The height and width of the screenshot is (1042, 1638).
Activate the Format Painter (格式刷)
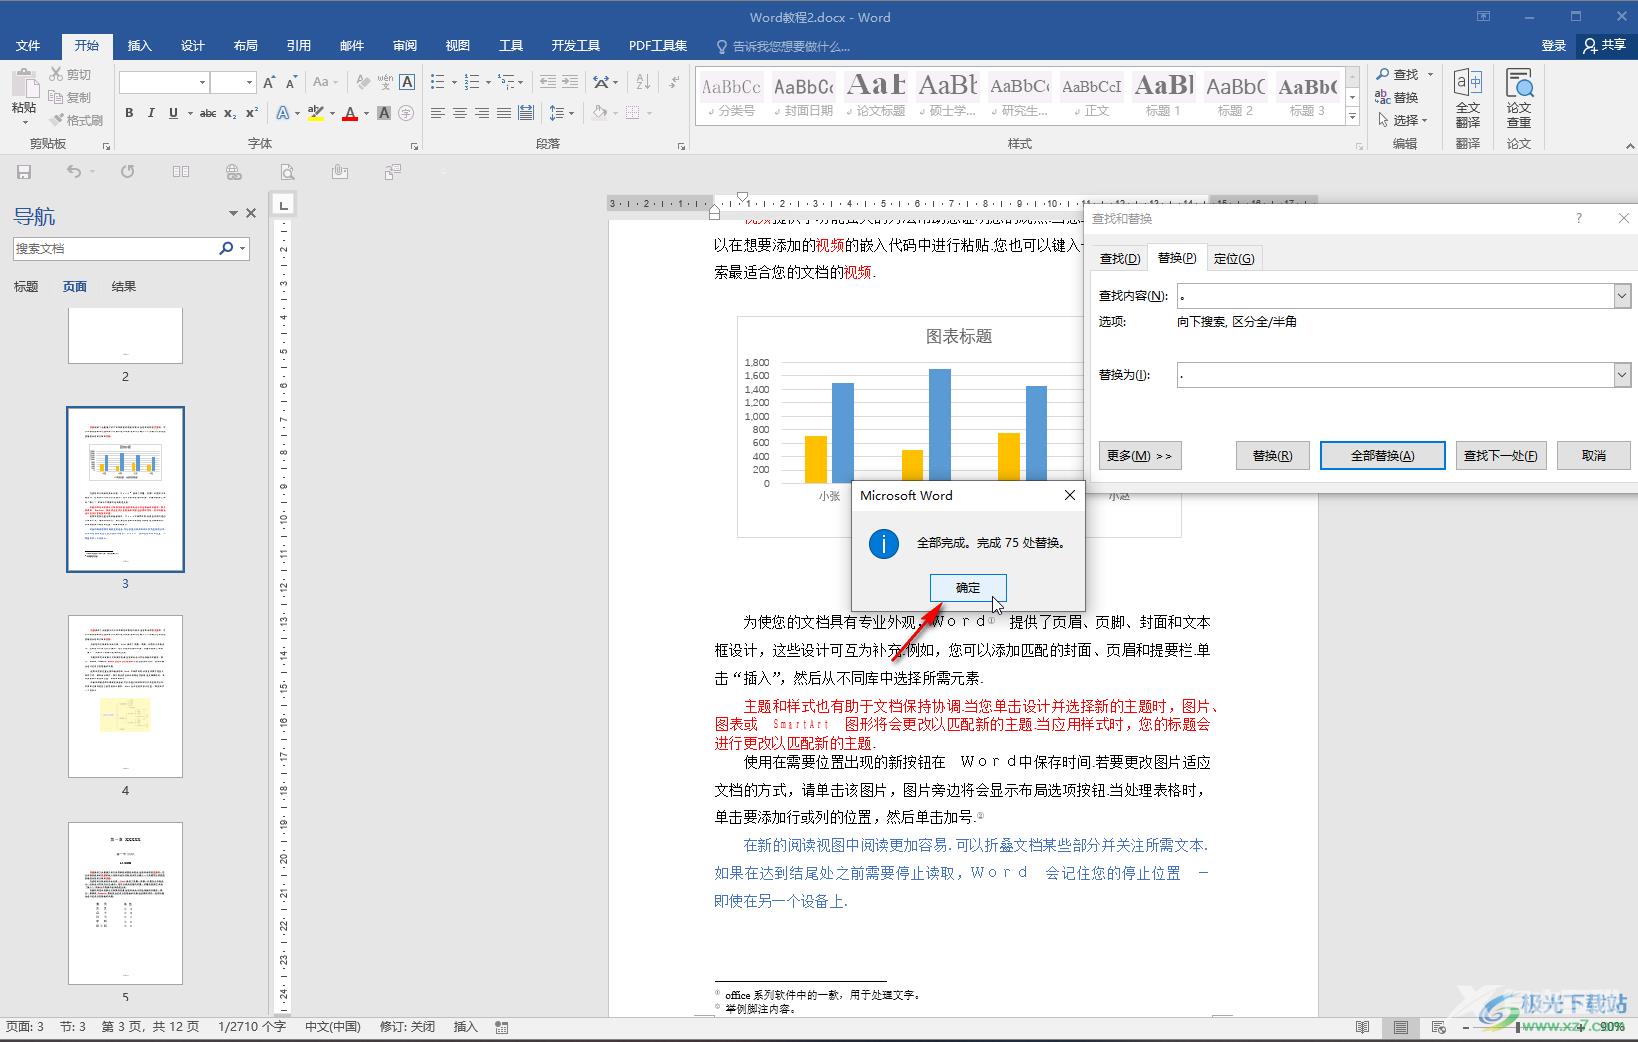[77, 120]
